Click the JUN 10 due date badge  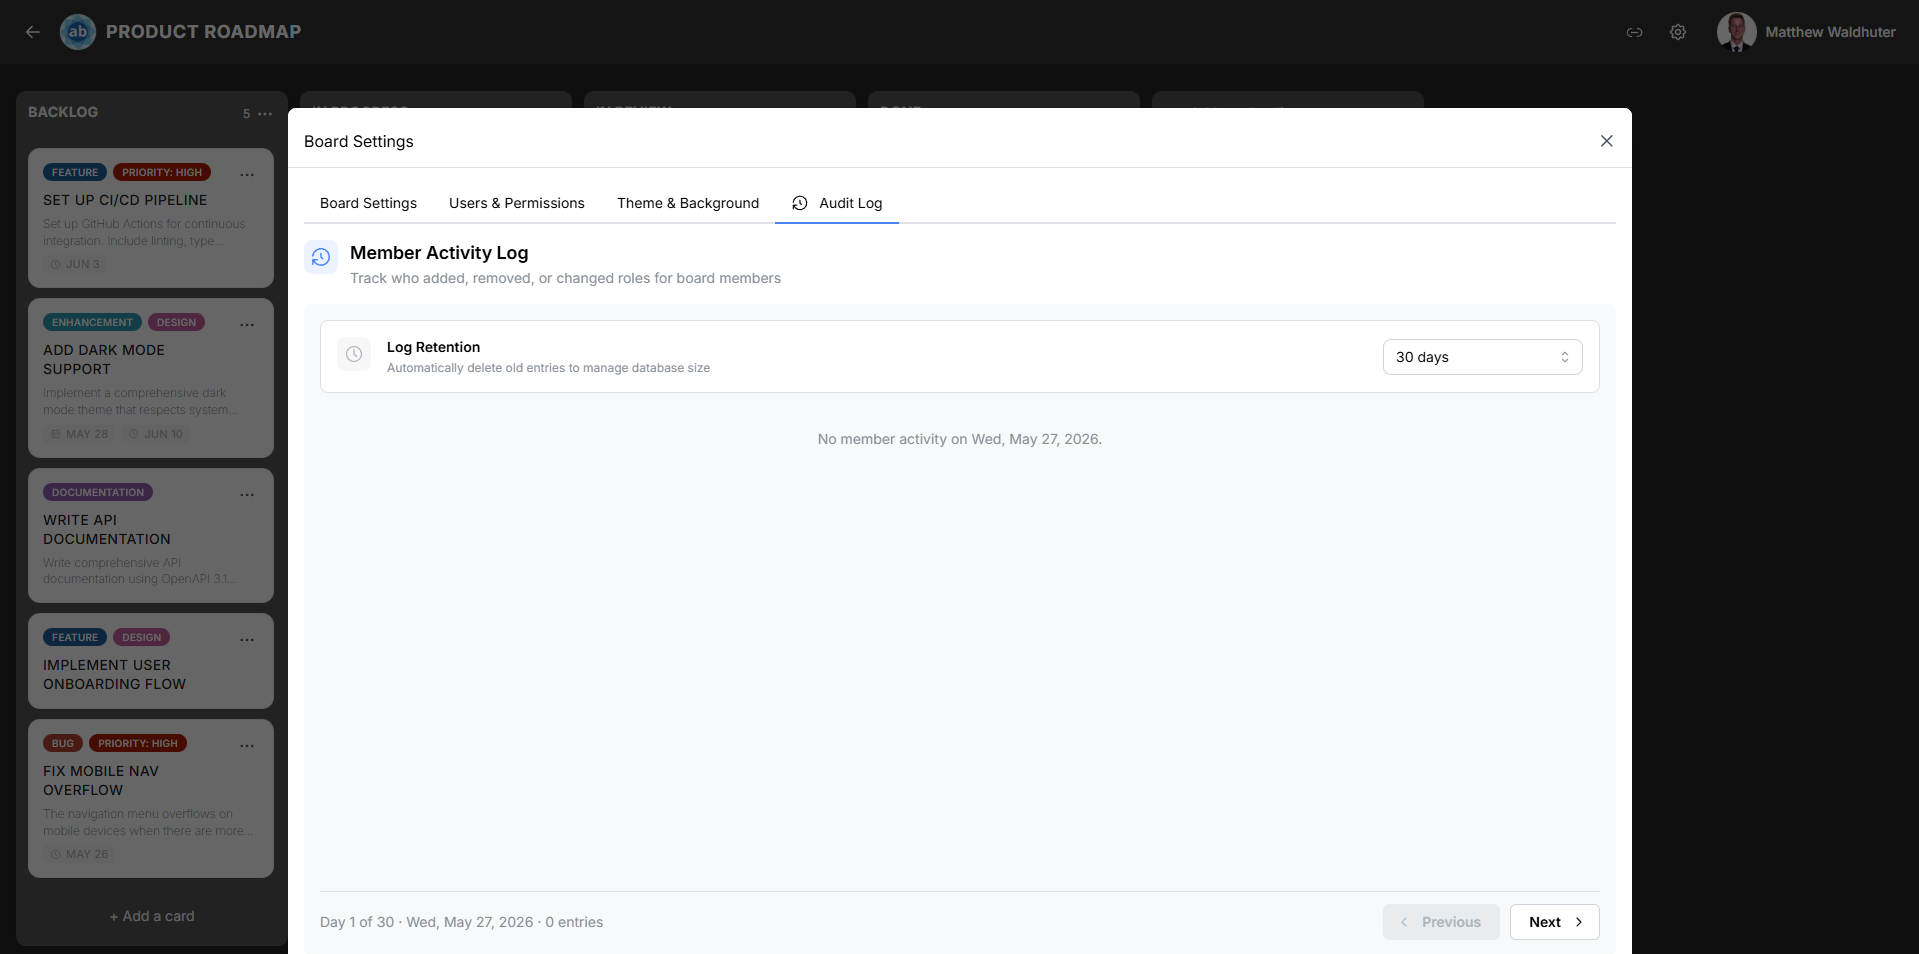tap(156, 434)
